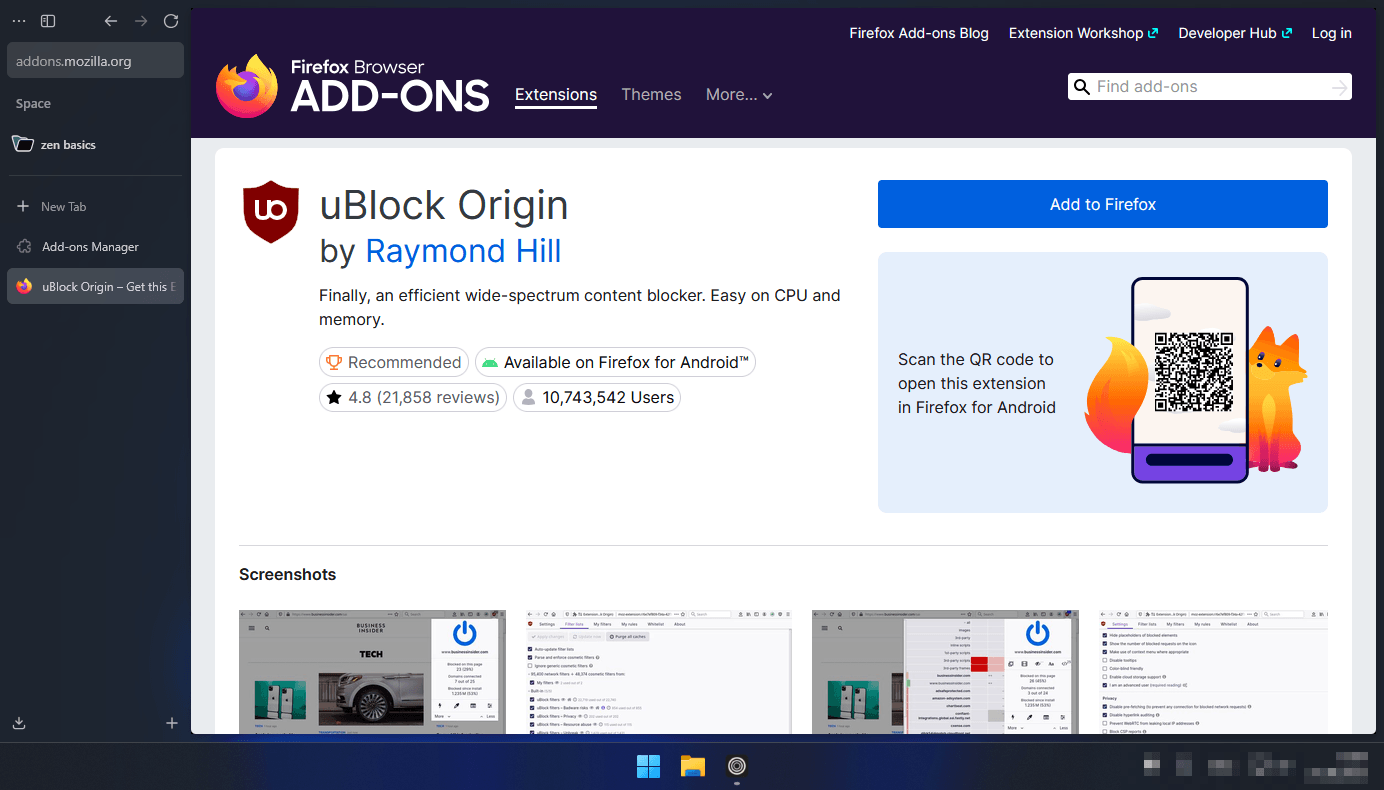
Task: Open File Explorer from the taskbar
Action: coord(693,766)
